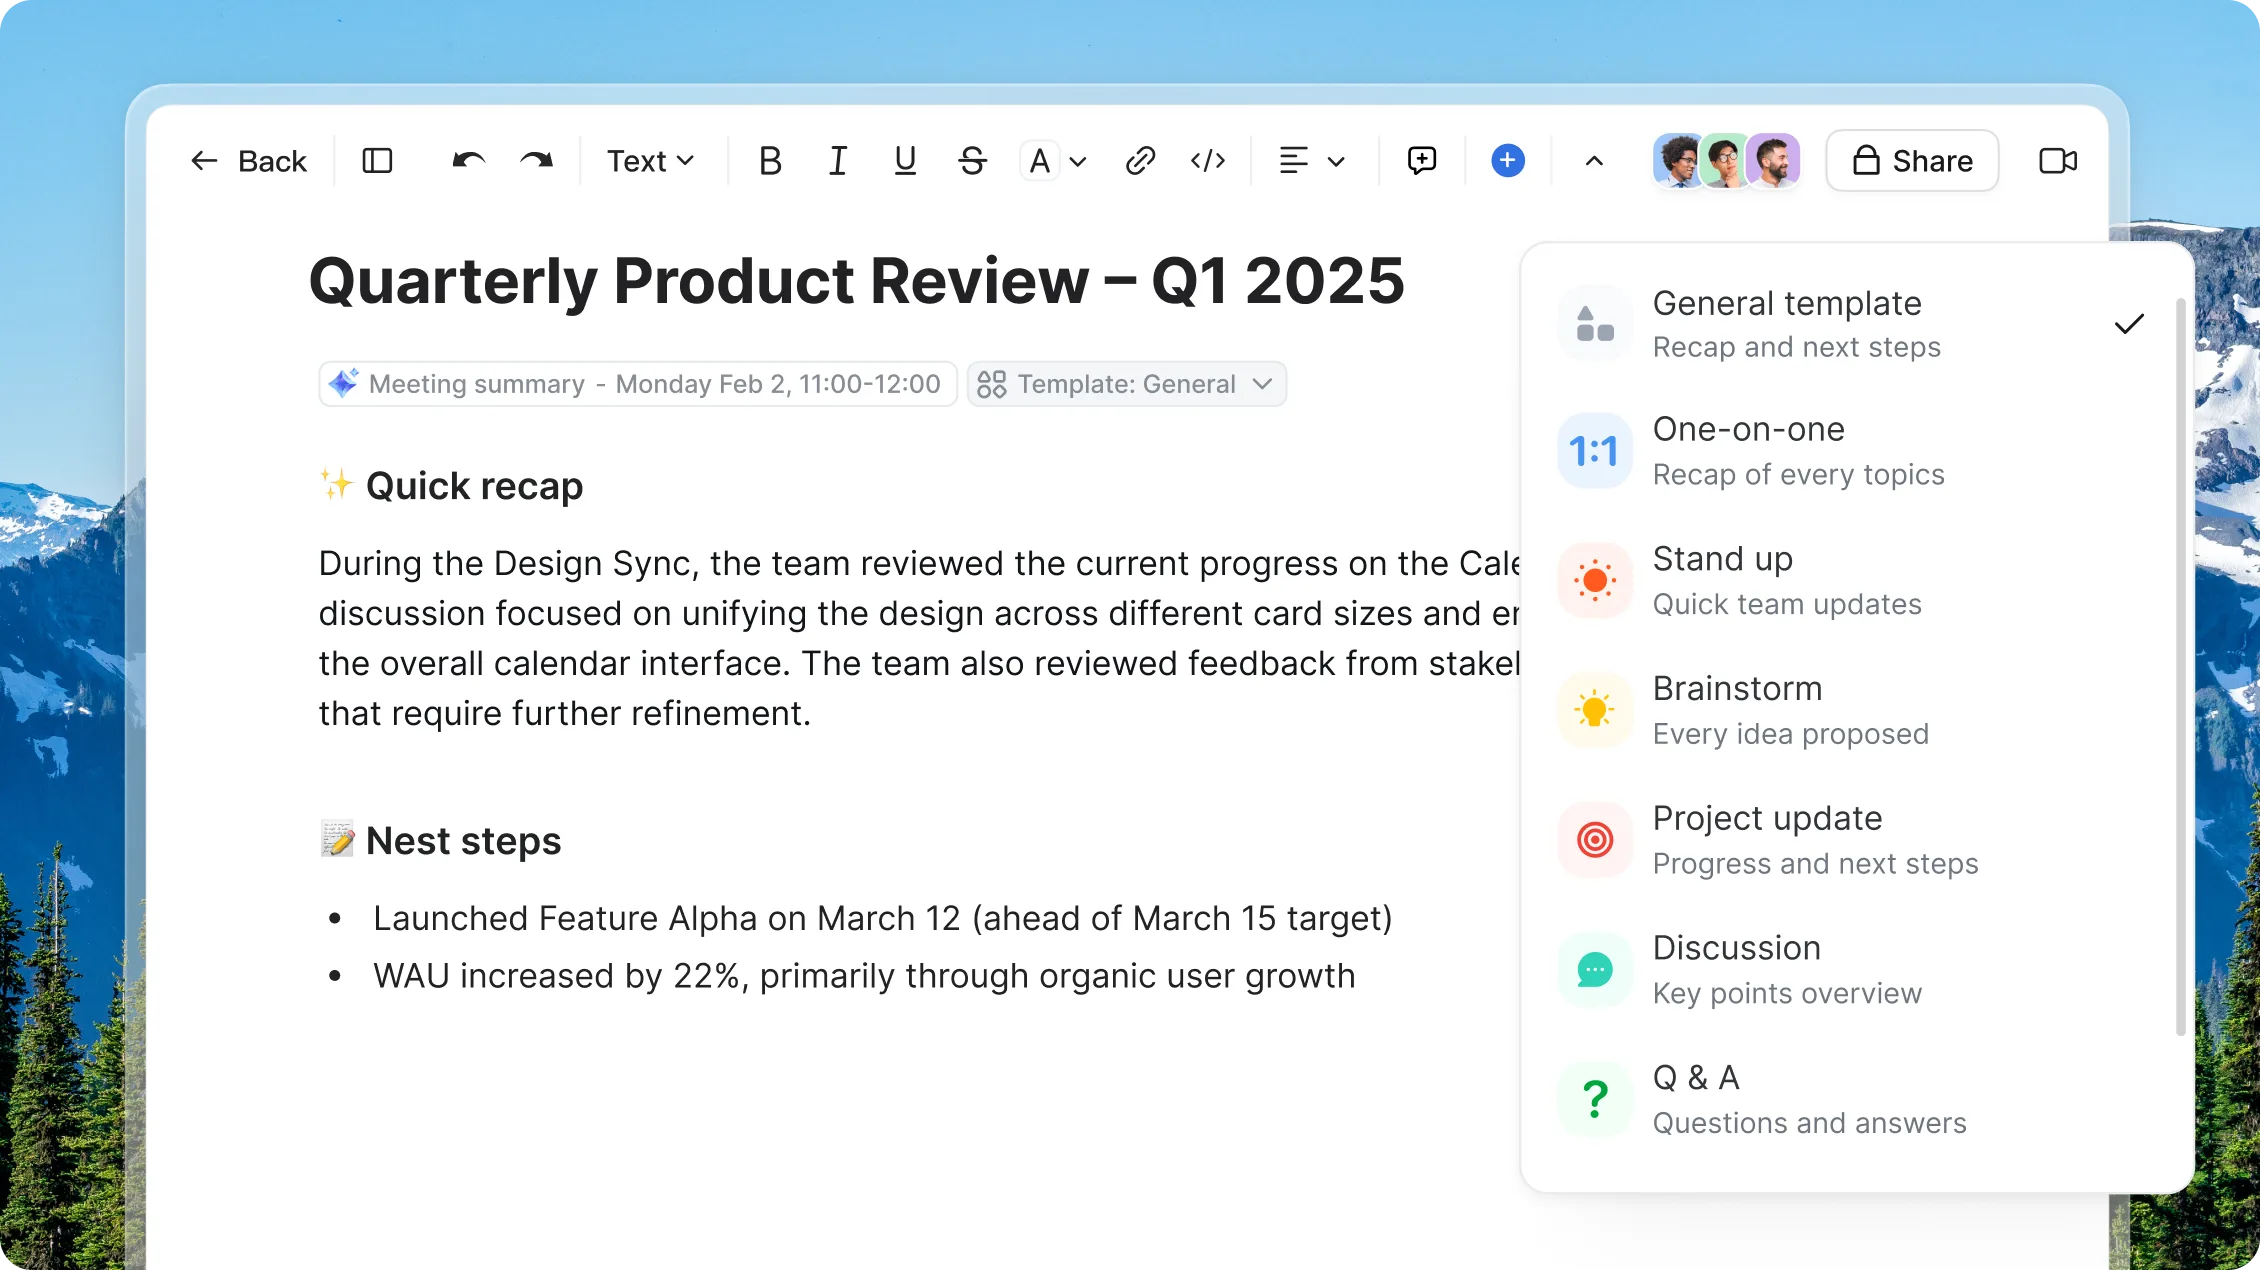Click 'Questions and answers' subtitle
The width and height of the screenshot is (2260, 1270).
[x=1809, y=1123]
